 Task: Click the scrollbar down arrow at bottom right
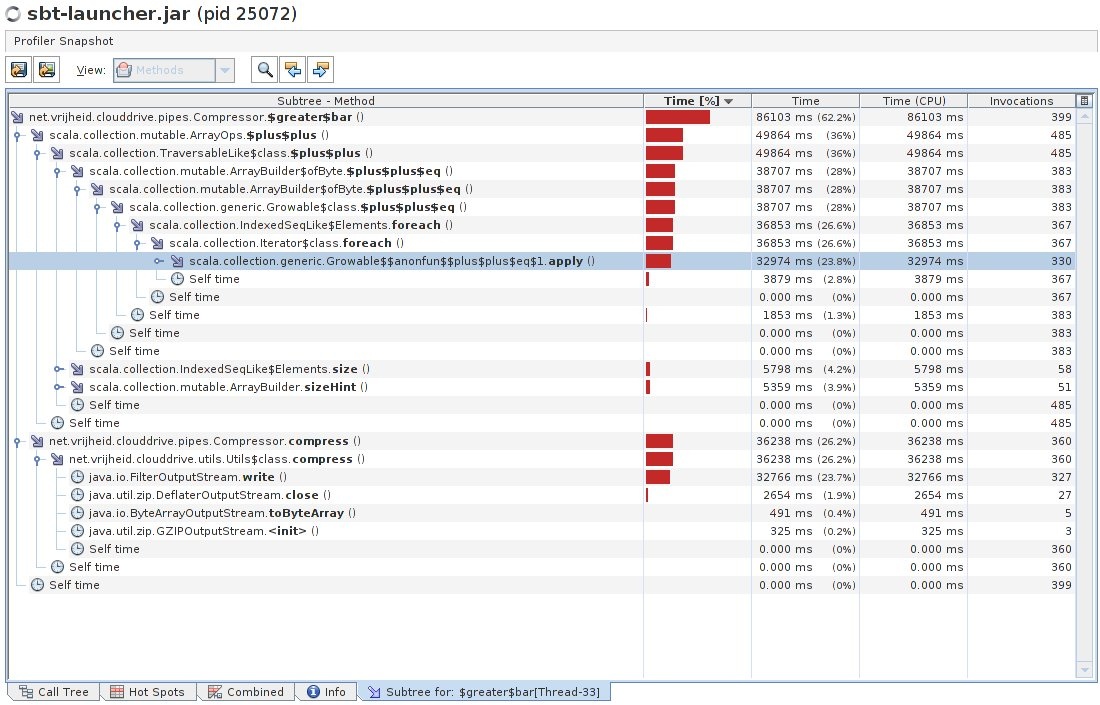coord(1084,669)
